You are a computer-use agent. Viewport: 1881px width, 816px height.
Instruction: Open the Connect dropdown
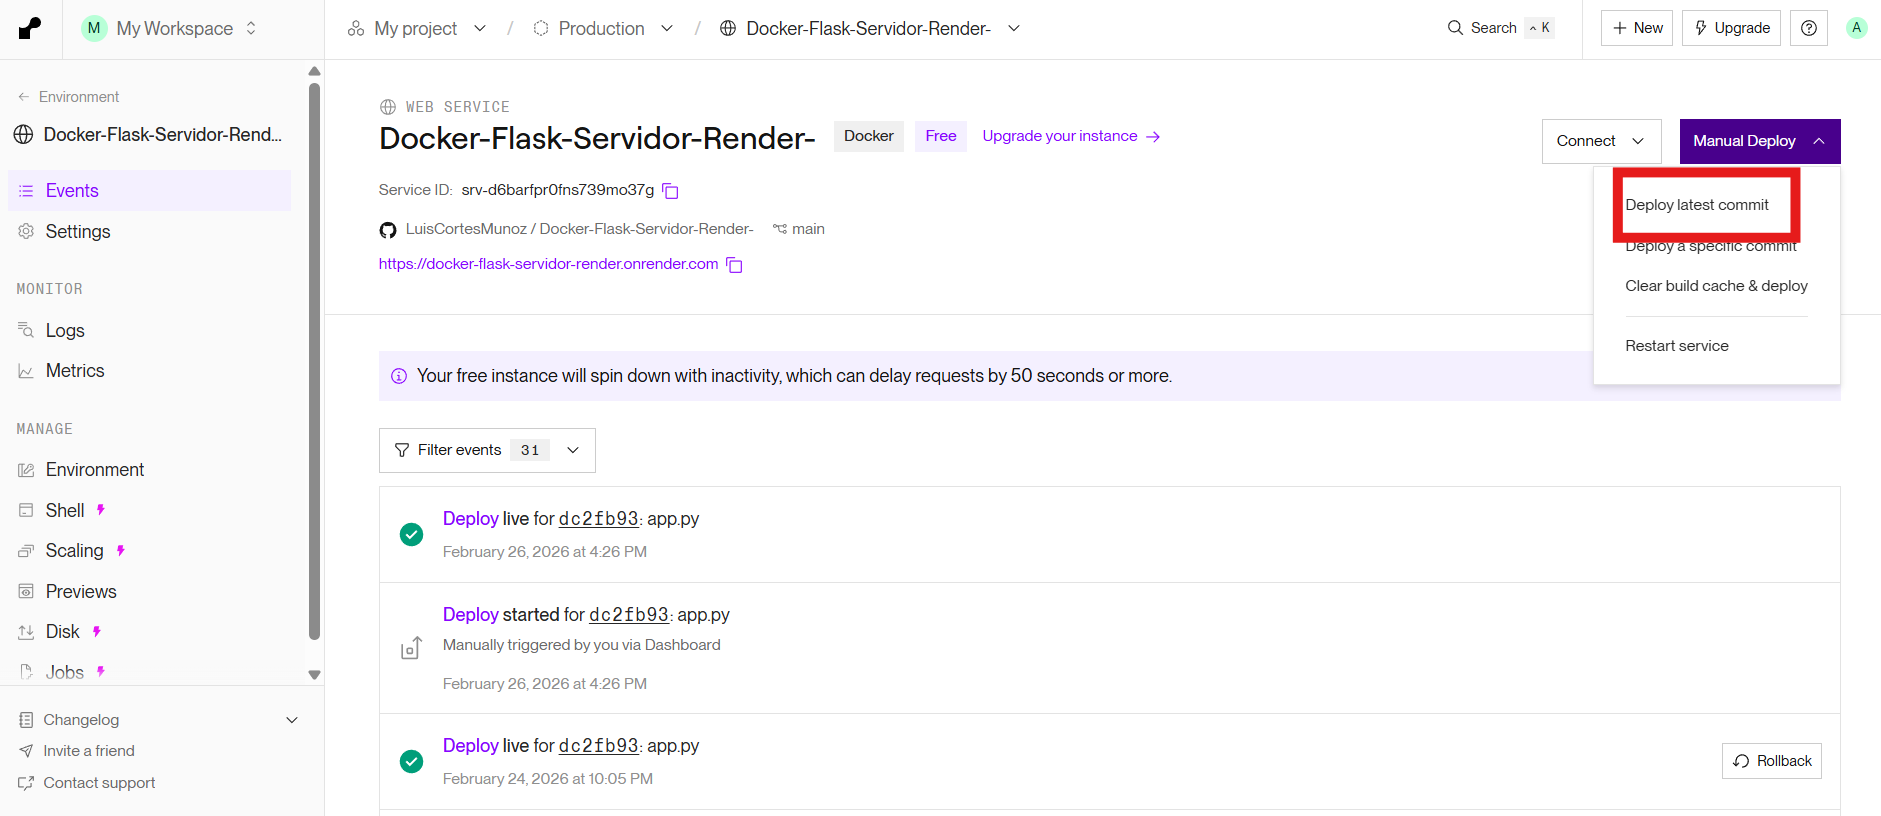(1601, 141)
